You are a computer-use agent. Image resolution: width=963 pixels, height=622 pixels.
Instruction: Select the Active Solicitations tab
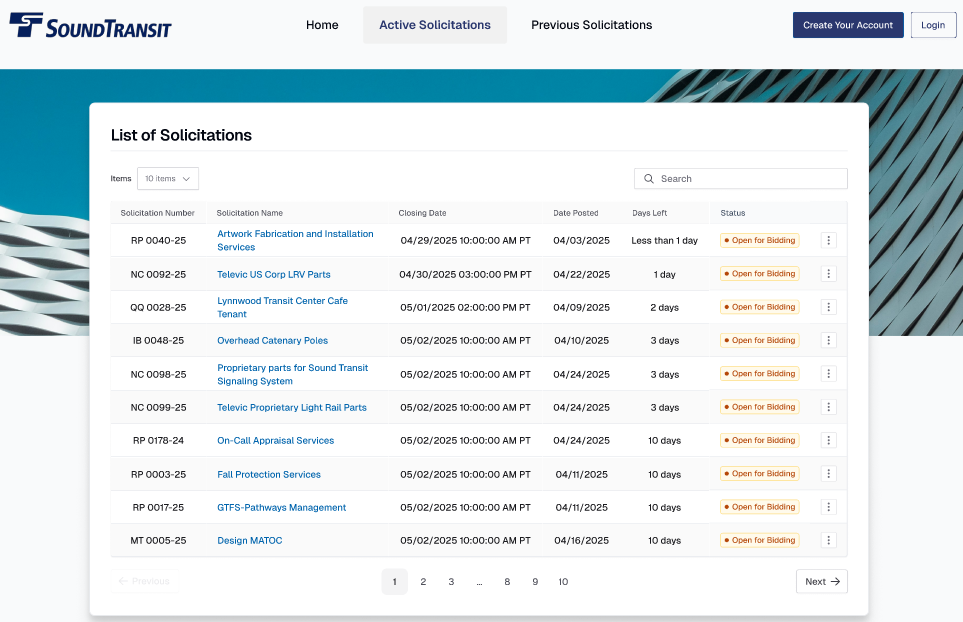(434, 25)
